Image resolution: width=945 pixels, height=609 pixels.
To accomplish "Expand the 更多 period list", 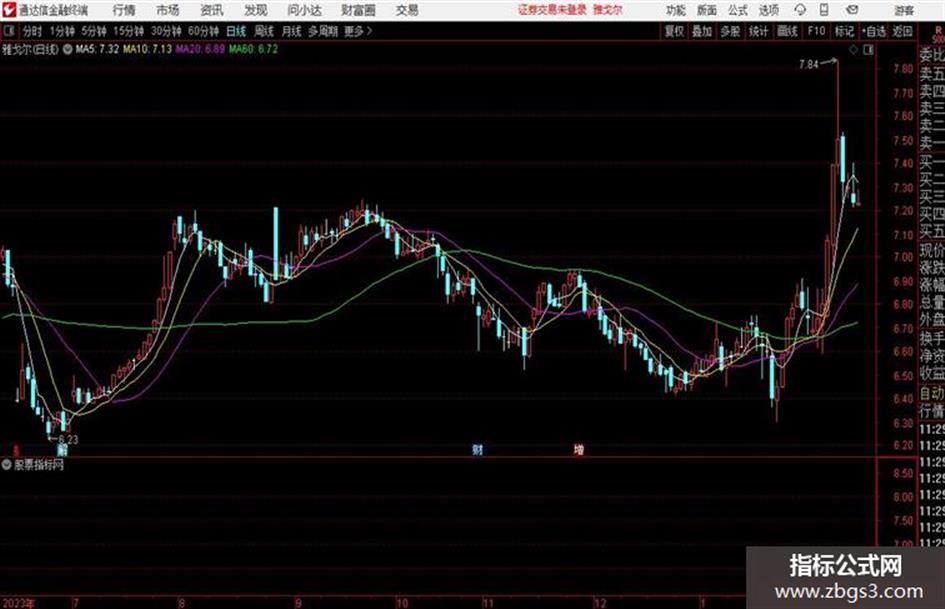I will tap(358, 31).
